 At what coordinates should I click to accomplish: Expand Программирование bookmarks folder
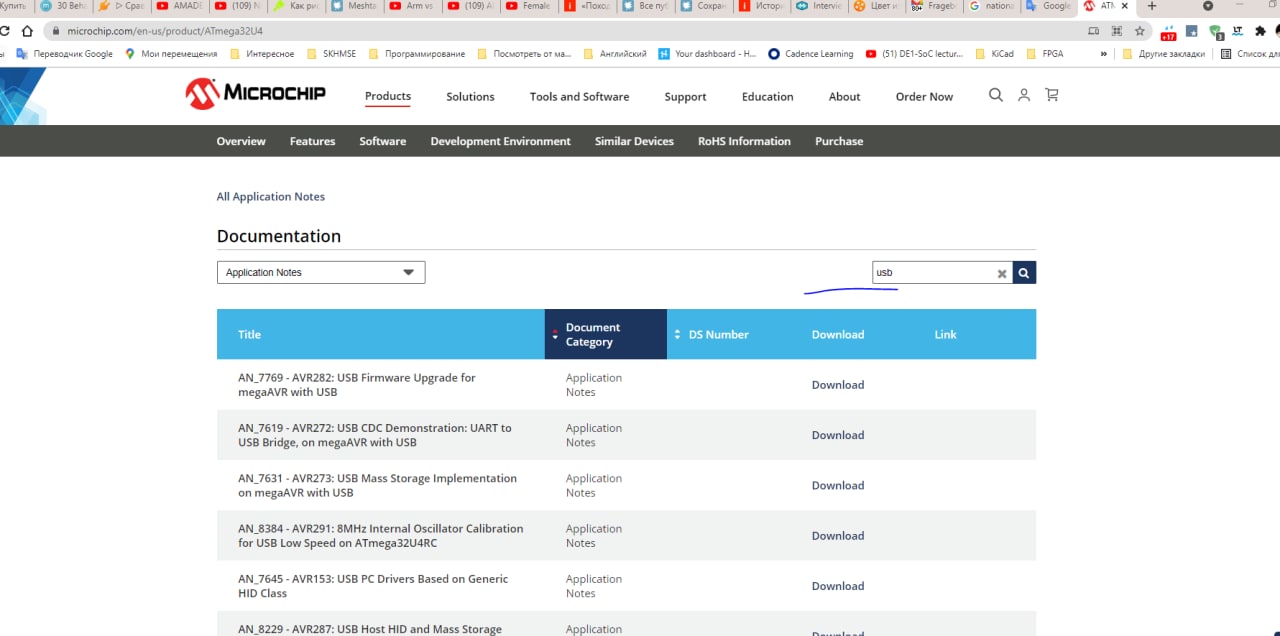[x=418, y=54]
